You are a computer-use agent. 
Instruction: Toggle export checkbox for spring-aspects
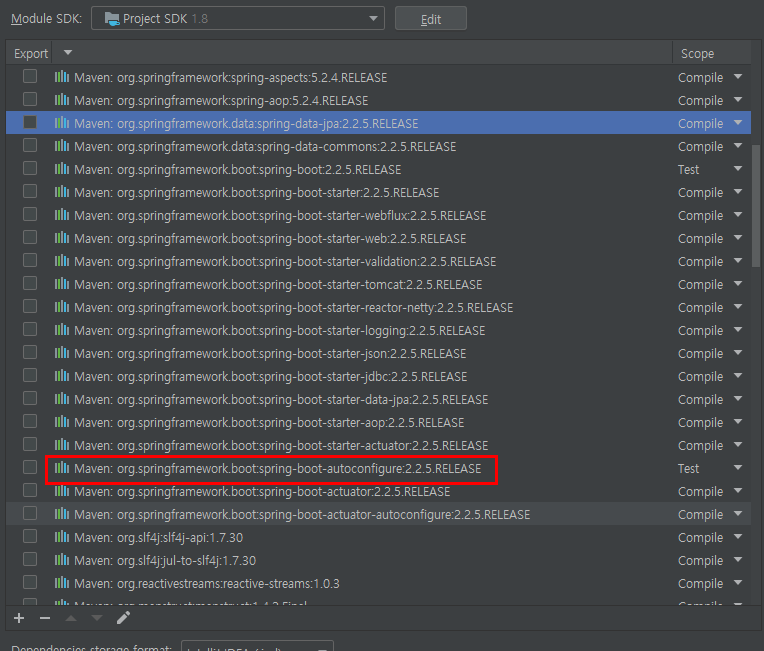pos(30,77)
